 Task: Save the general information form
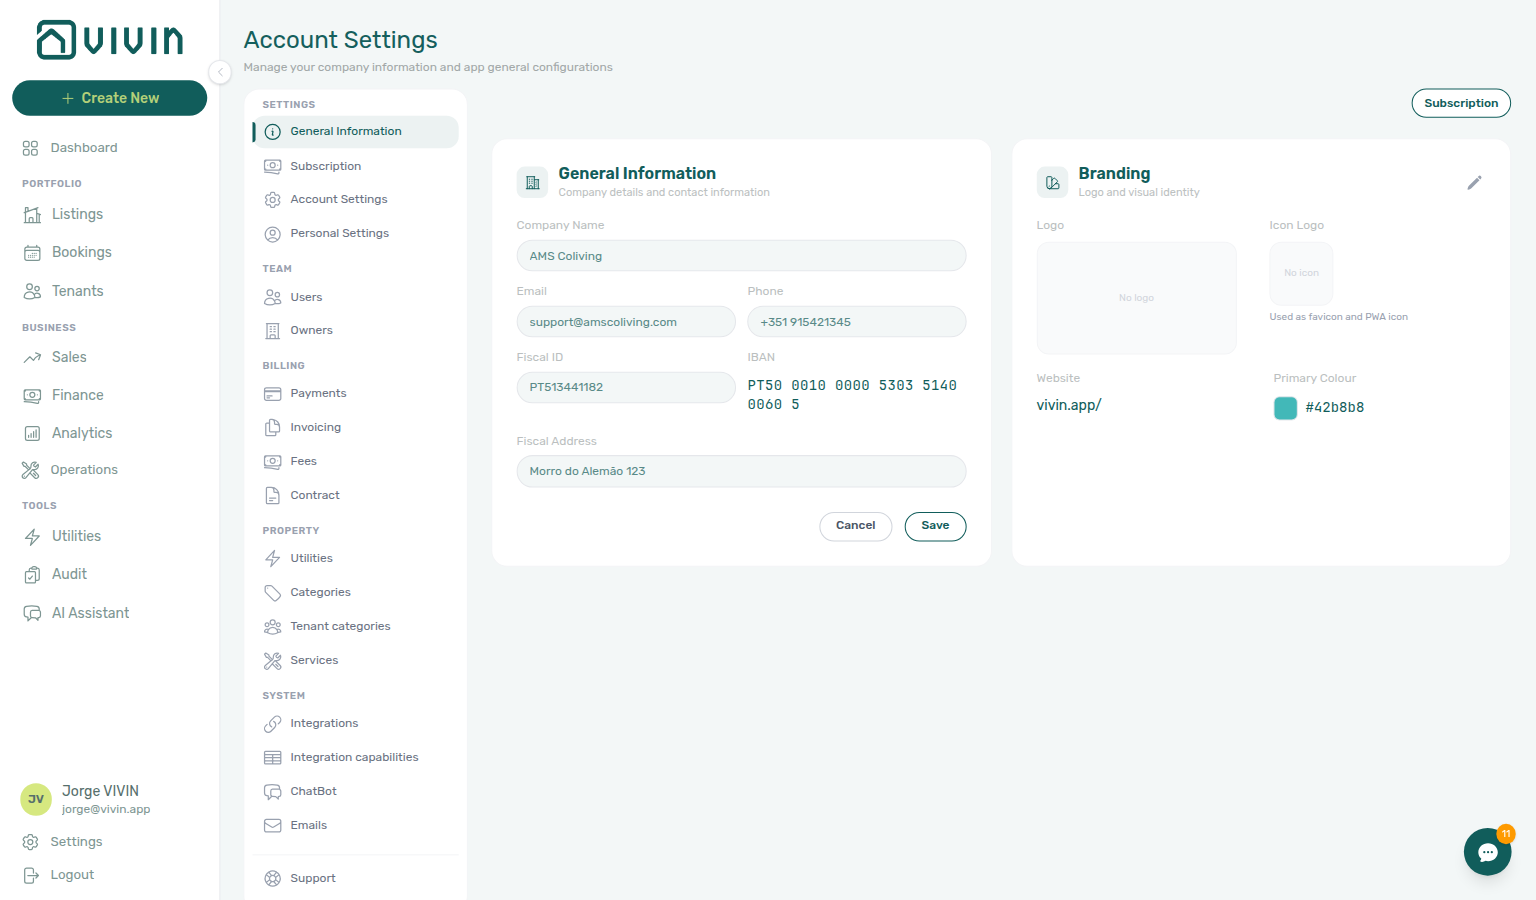click(x=935, y=526)
